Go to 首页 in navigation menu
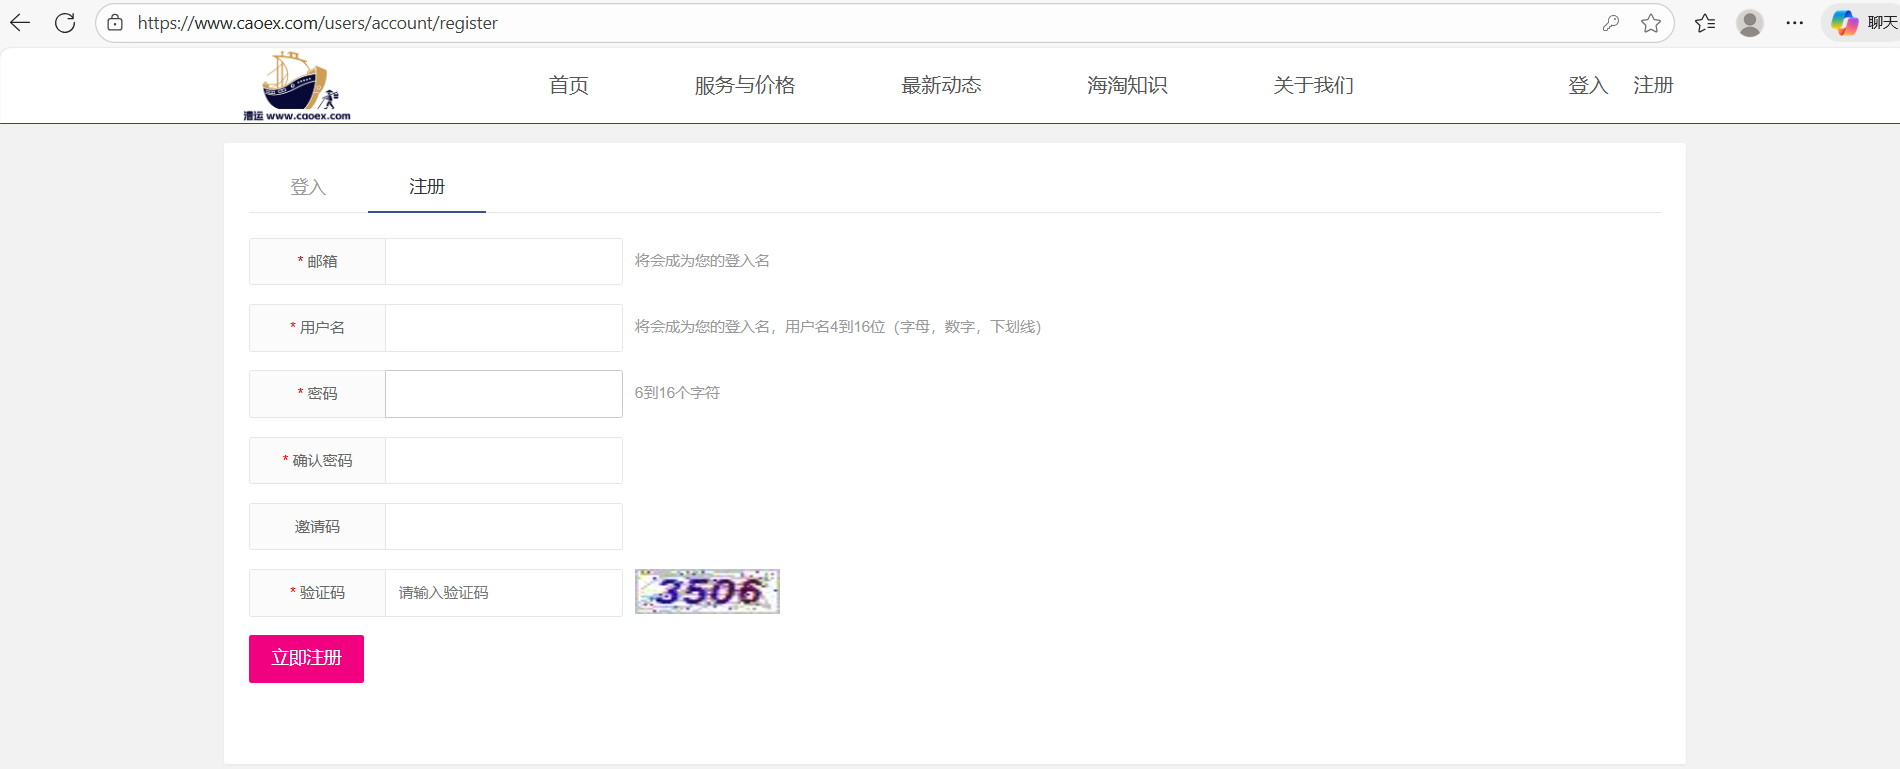The height and width of the screenshot is (769, 1900). pos(568,86)
